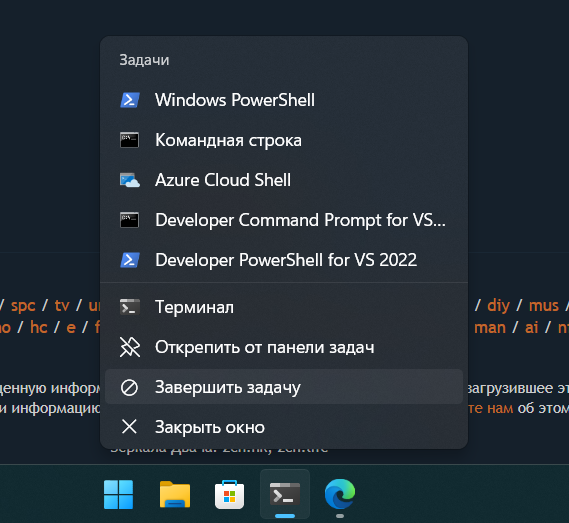The width and height of the screenshot is (569, 523).
Task: Click the prohibition icon beside Завершить задачу
Action: (129, 387)
